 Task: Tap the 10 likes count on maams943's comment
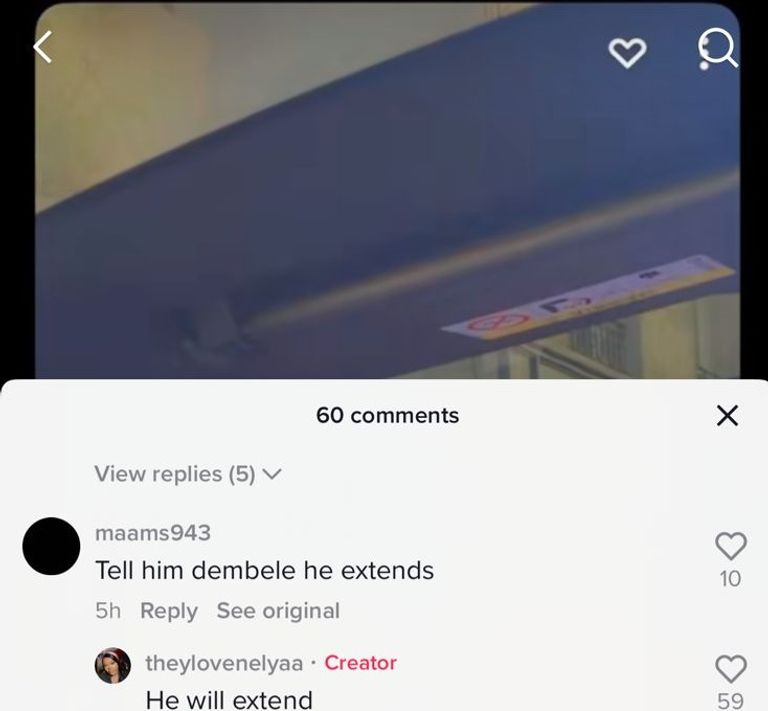(x=730, y=579)
